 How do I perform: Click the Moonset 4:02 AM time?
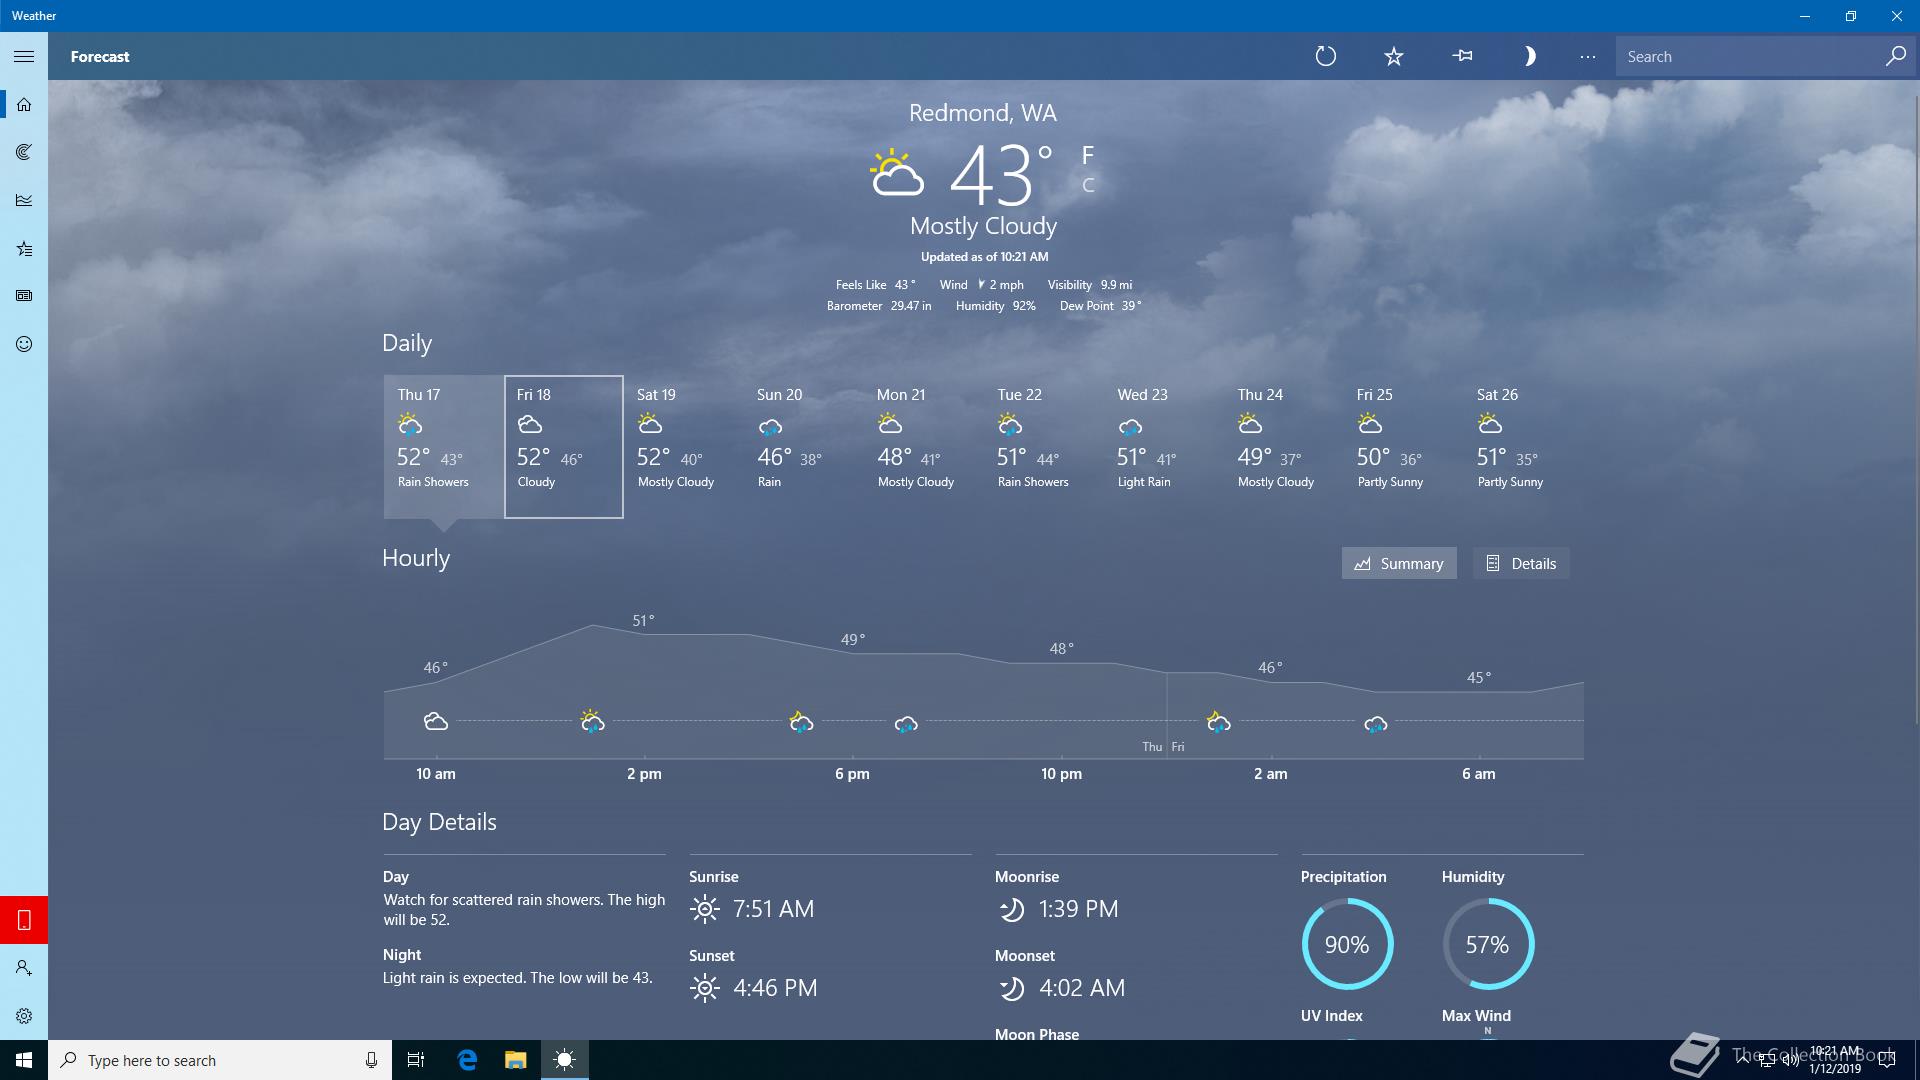click(x=1082, y=988)
